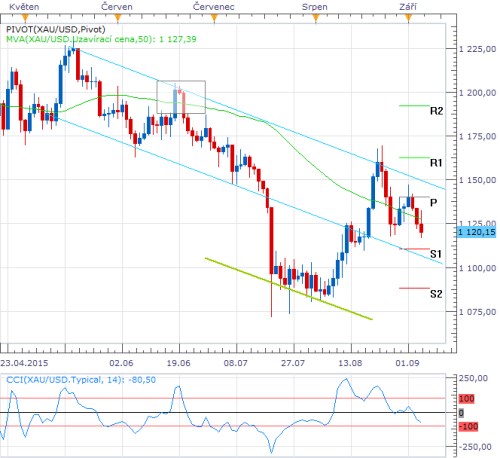The image size is (500, 458).
Task: Click the 1 200,00 price axis label
Action: [x=477, y=93]
